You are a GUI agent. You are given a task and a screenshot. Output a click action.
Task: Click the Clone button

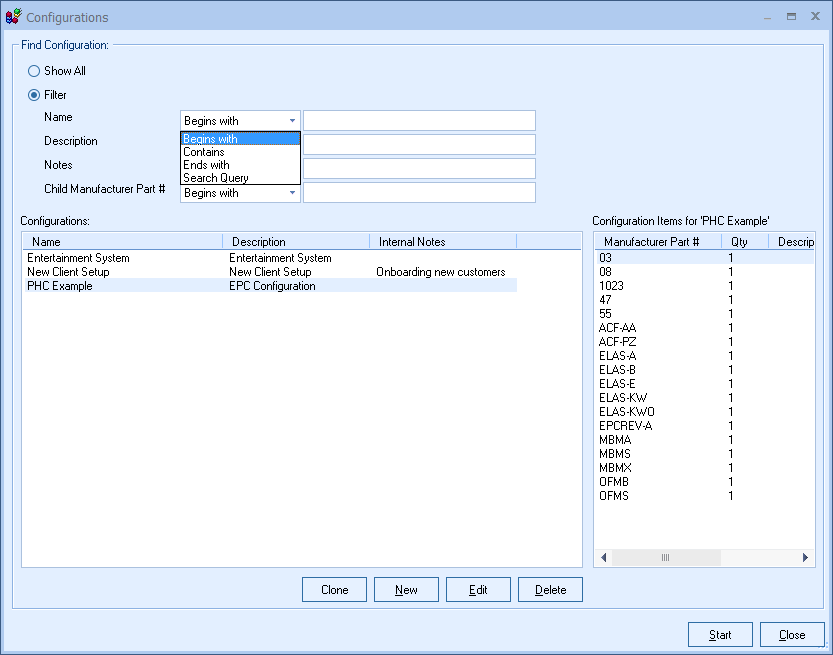coord(334,590)
